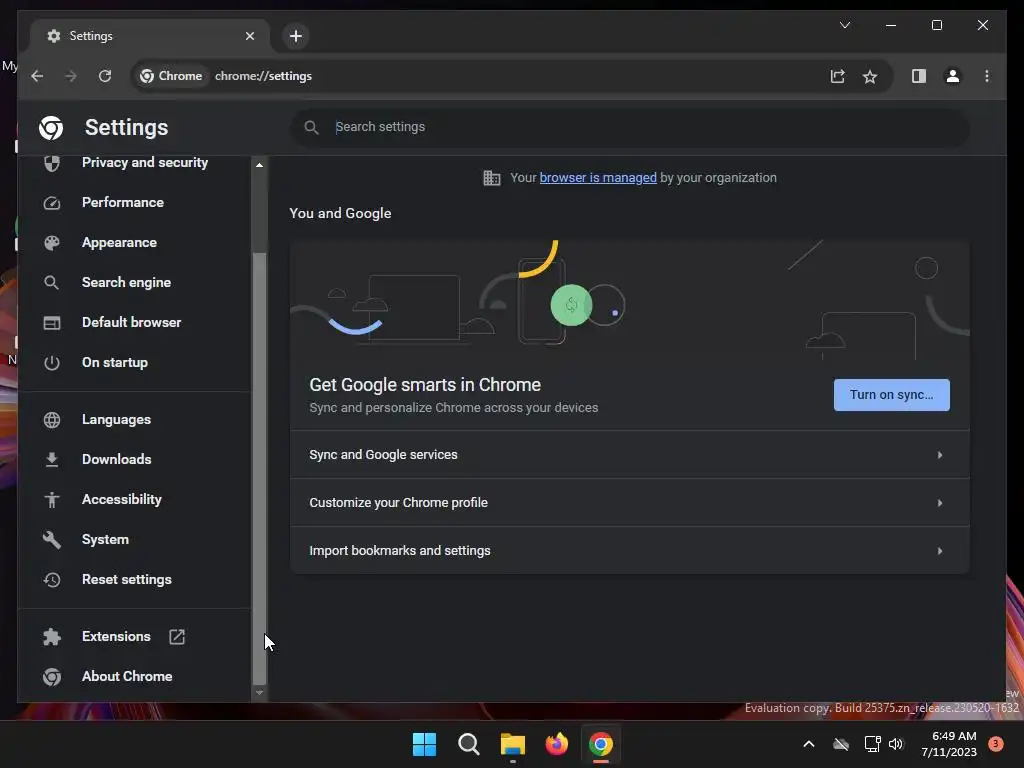The width and height of the screenshot is (1024, 768).
Task: Click the Privacy and security shield icon
Action: point(52,163)
